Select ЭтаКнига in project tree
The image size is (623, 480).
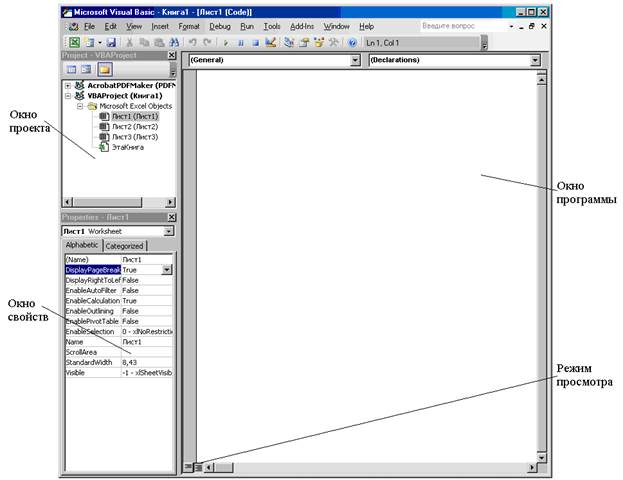pos(128,147)
